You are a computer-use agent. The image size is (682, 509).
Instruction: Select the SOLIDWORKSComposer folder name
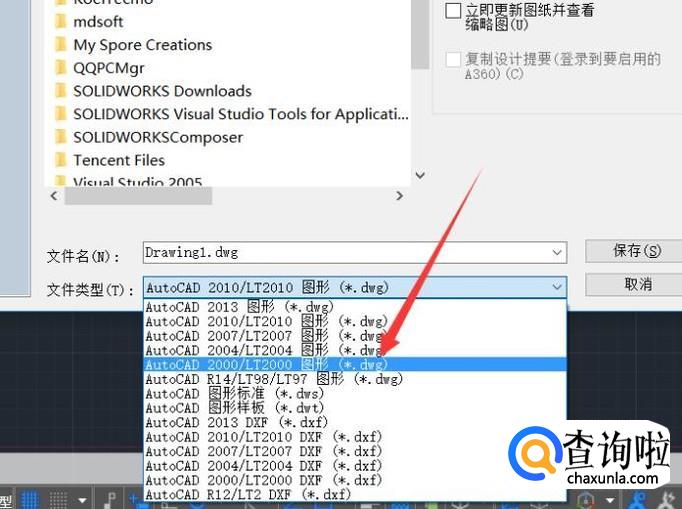pyautogui.click(x=158, y=137)
